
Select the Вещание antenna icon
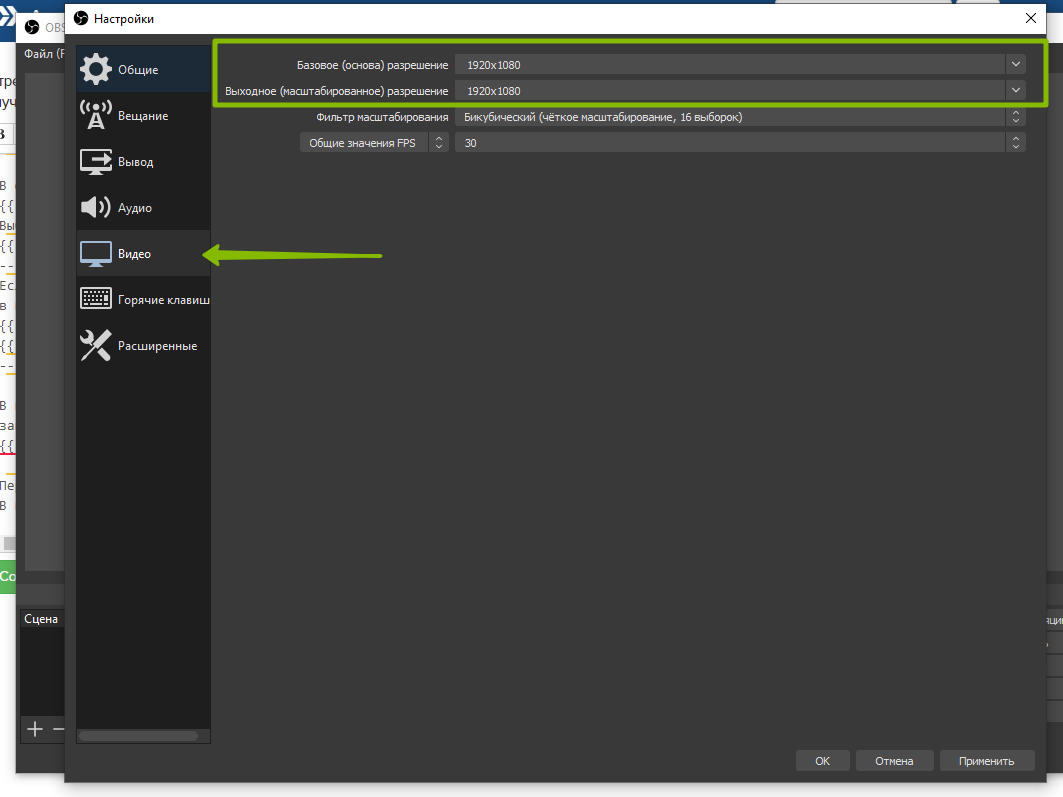(96, 116)
